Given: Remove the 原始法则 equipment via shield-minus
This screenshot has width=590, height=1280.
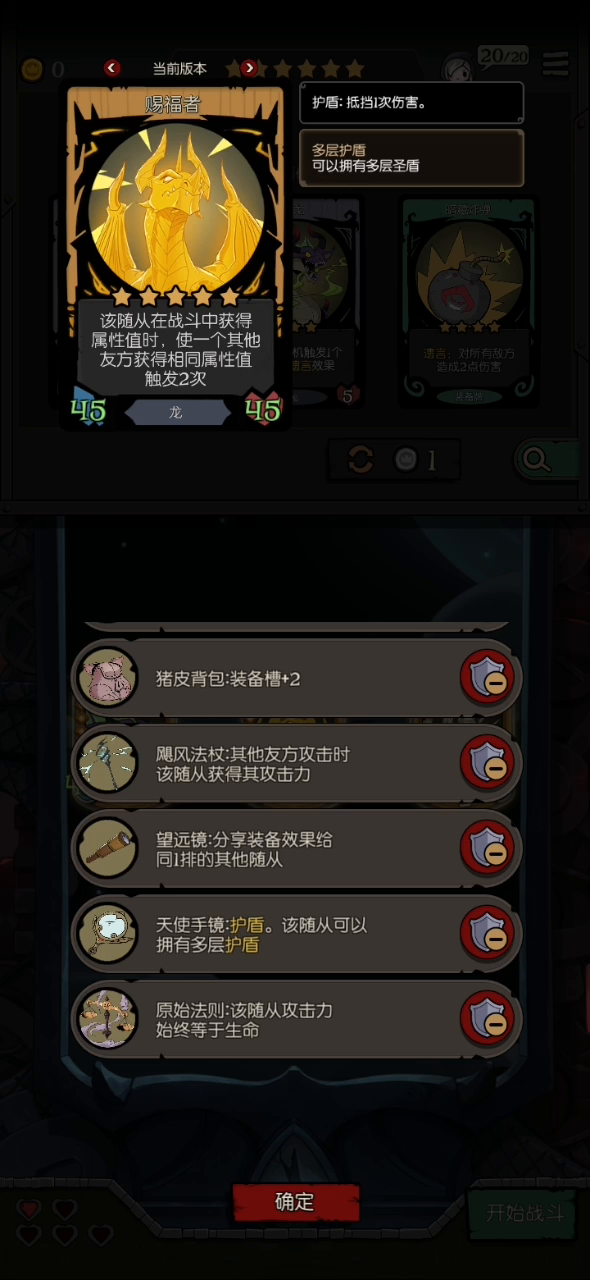Looking at the screenshot, I should point(487,1018).
